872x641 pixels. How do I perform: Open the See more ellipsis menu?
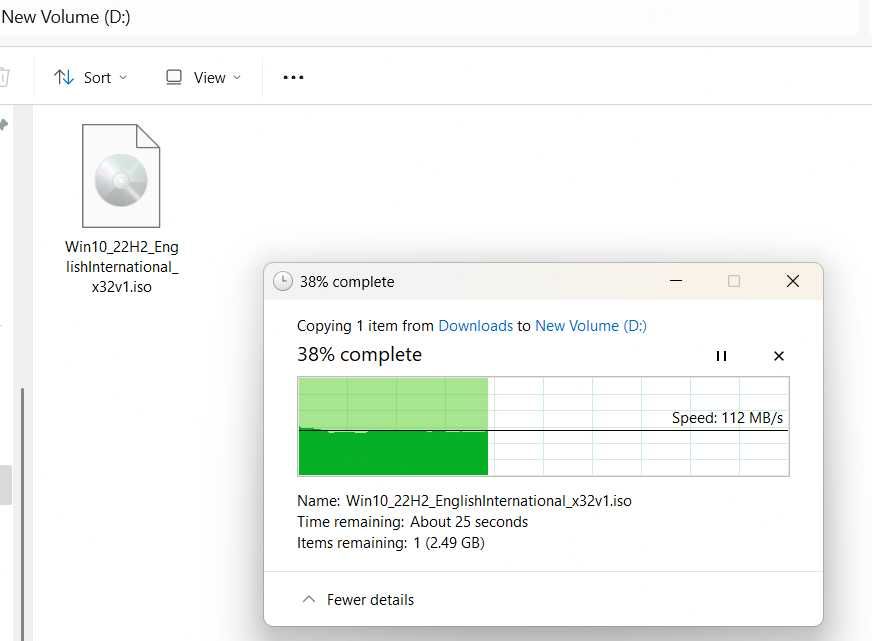click(x=293, y=77)
